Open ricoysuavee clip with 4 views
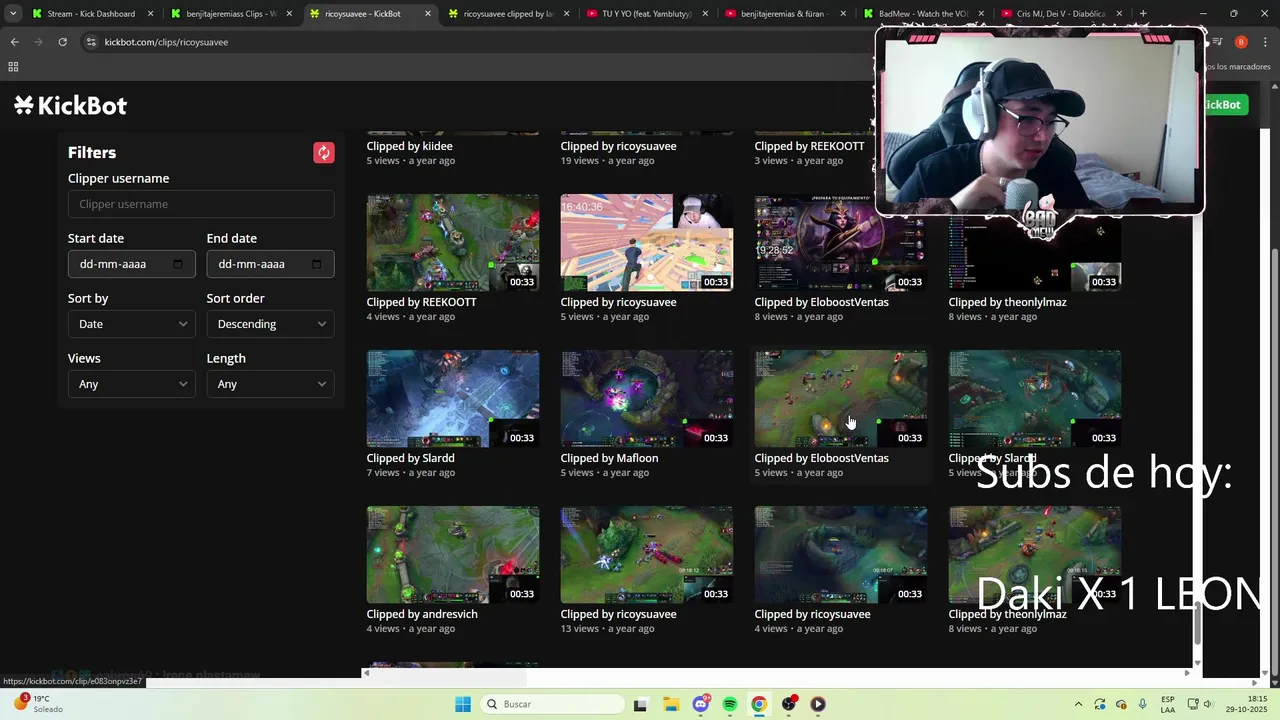The image size is (1280, 720). tap(841, 555)
